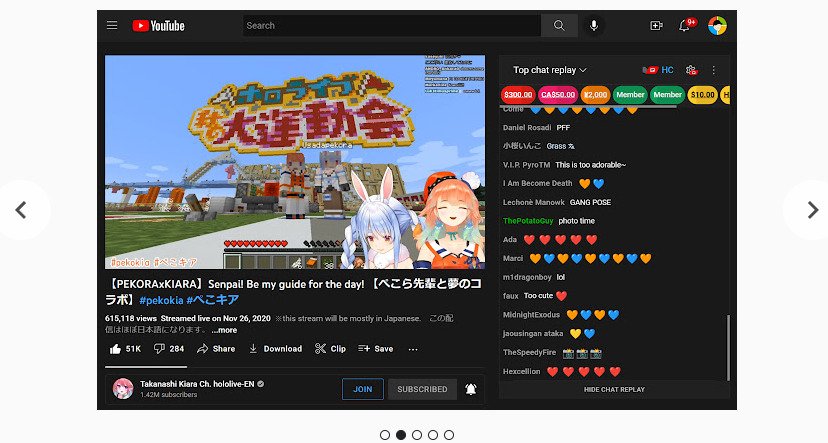This screenshot has height=443, width=828.
Task: Select the second carousel dot
Action: coord(401,435)
